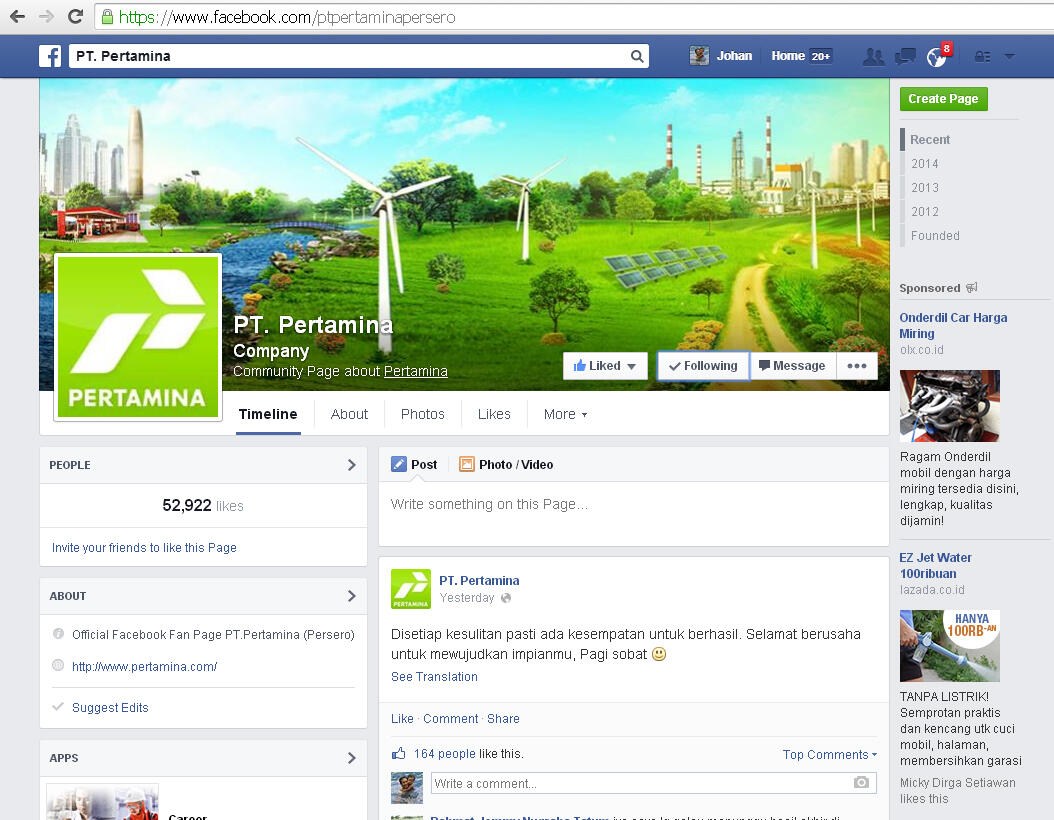The height and width of the screenshot is (820, 1054).
Task: Jump to 2013 in the timeline
Action: [x=925, y=188]
